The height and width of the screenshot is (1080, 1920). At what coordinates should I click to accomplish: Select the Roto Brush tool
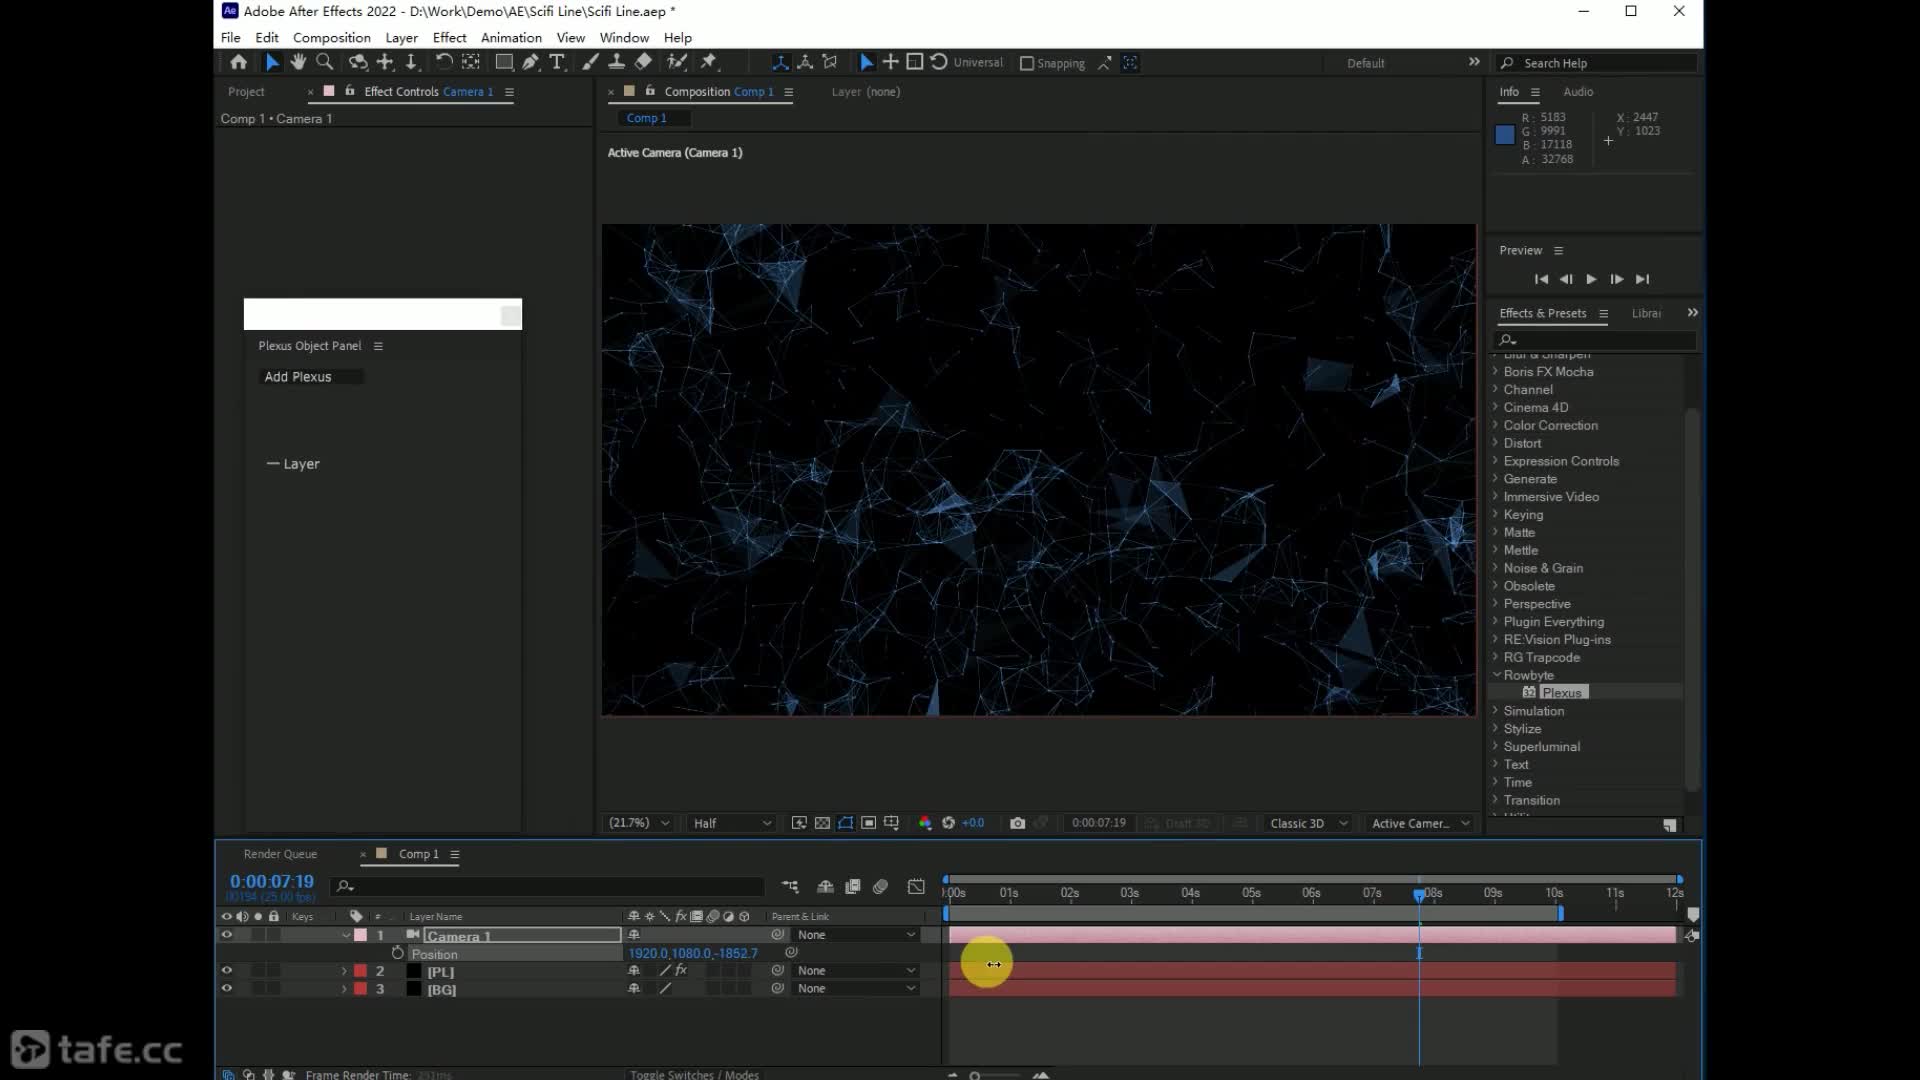coord(677,62)
